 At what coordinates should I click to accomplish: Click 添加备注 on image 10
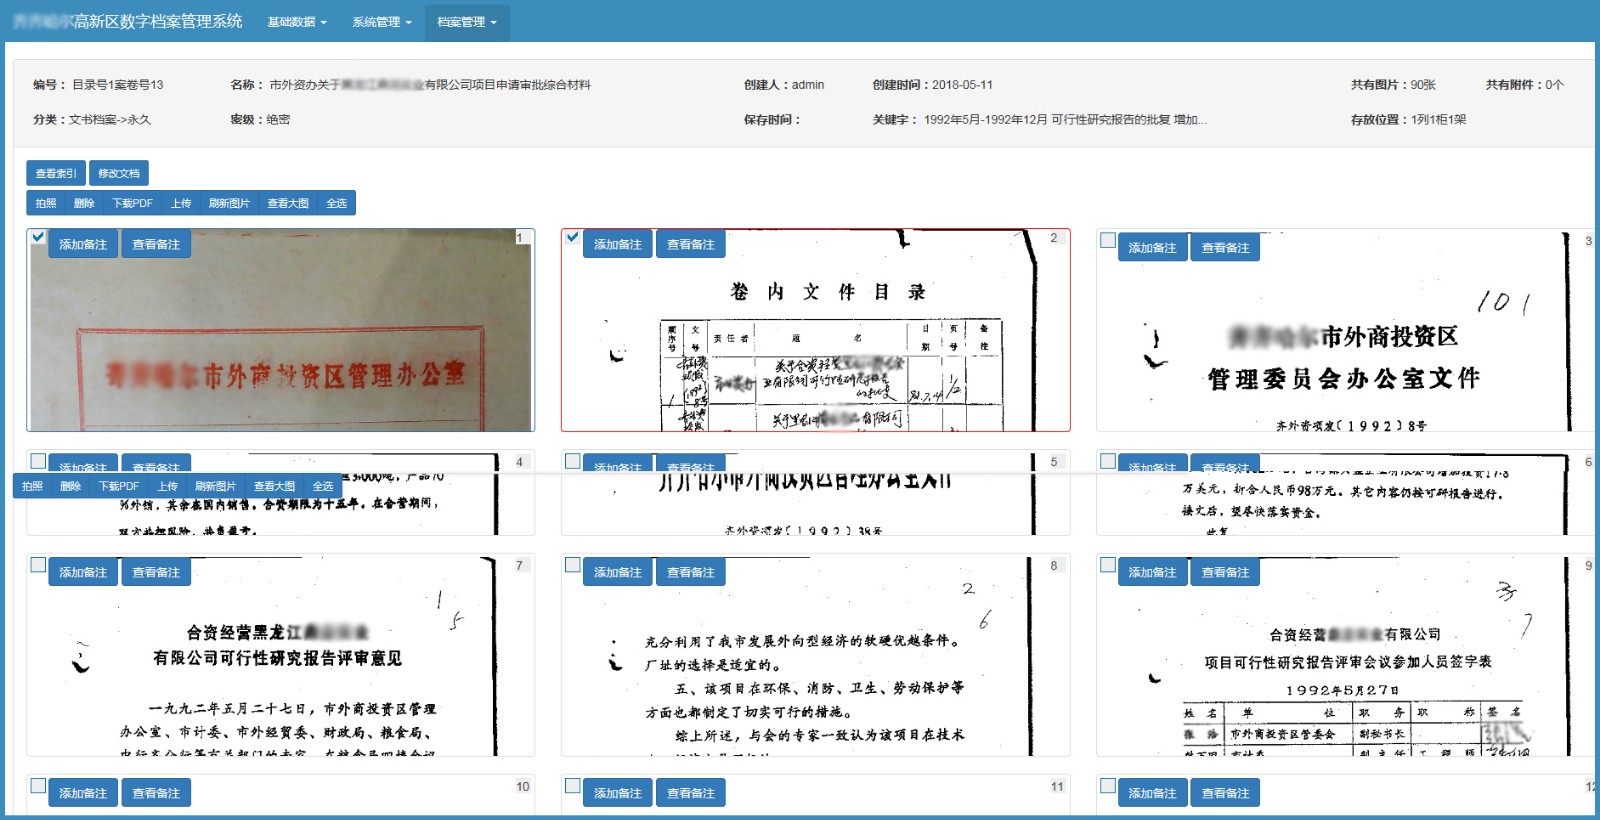83,793
